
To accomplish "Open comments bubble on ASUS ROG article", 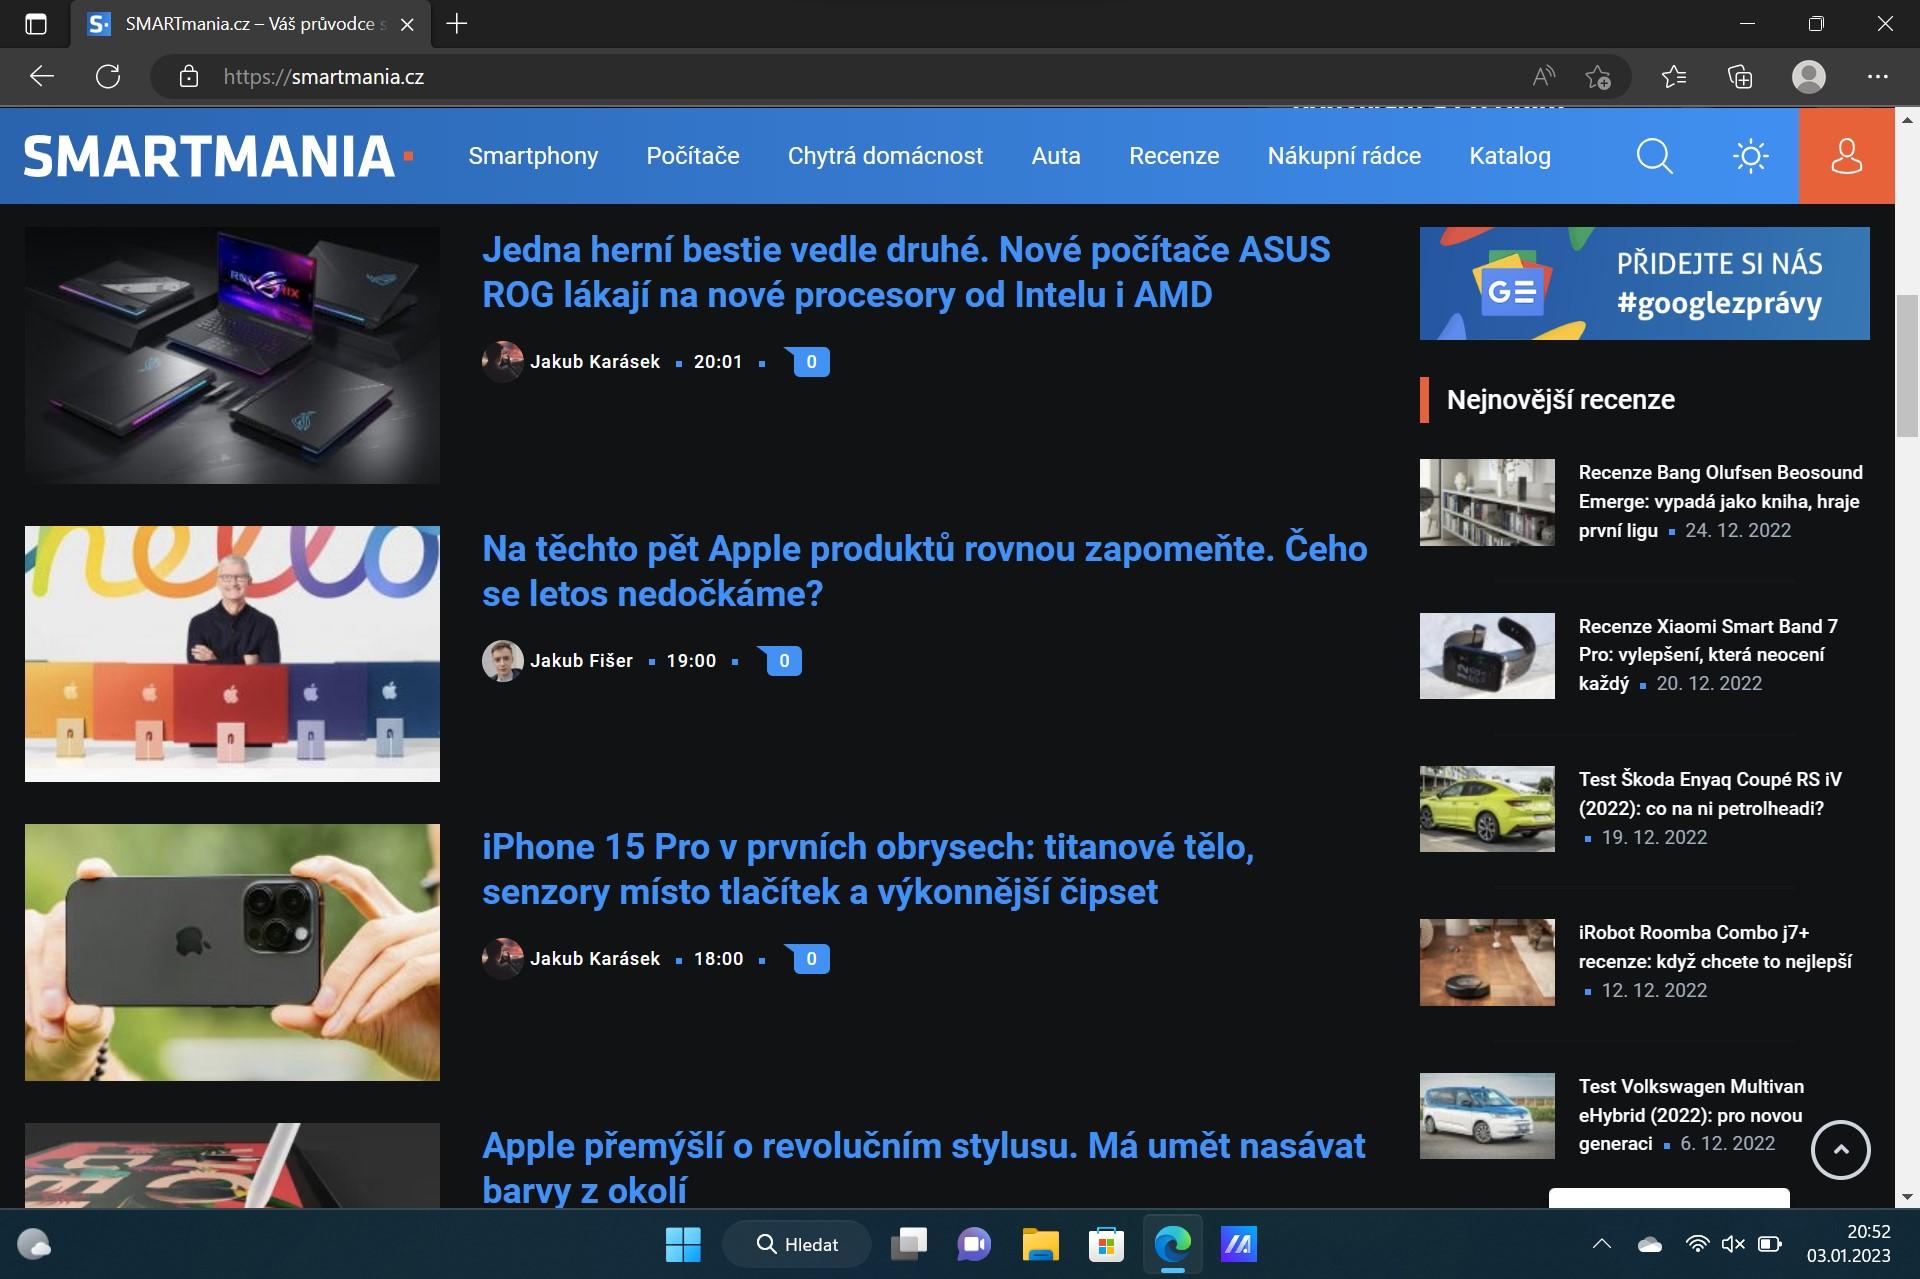I will point(809,362).
